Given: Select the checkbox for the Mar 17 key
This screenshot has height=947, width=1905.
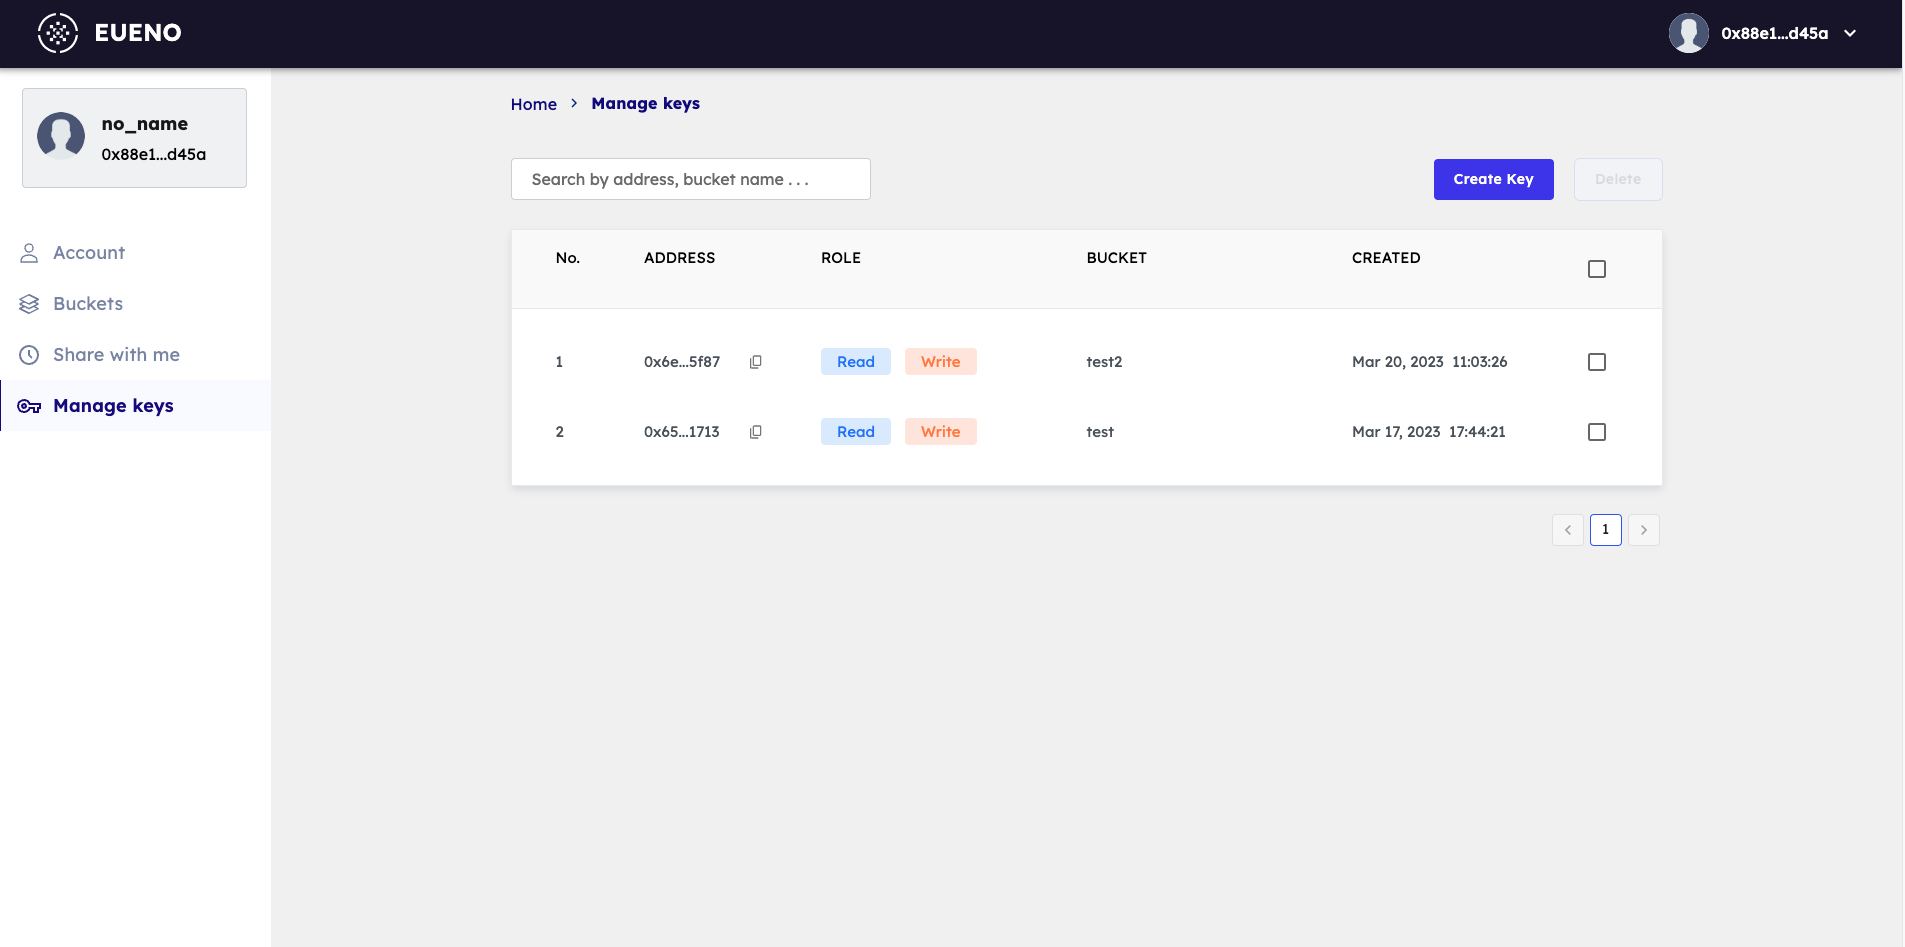Looking at the screenshot, I should [1597, 432].
